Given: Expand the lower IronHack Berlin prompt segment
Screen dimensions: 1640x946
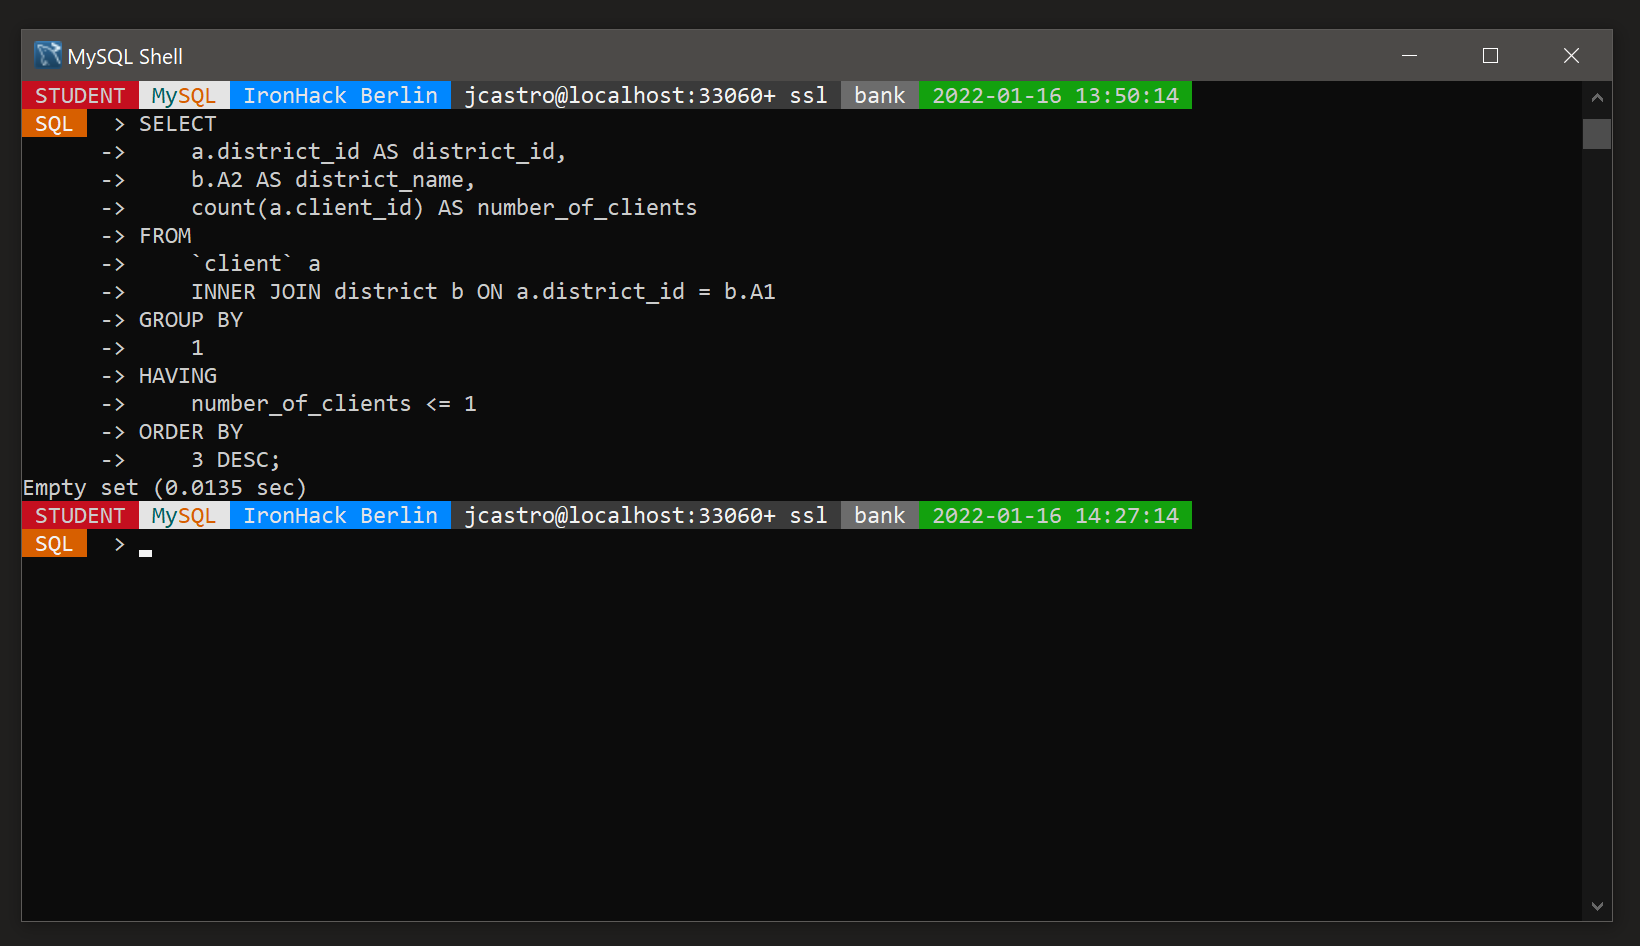Looking at the screenshot, I should [x=340, y=515].
